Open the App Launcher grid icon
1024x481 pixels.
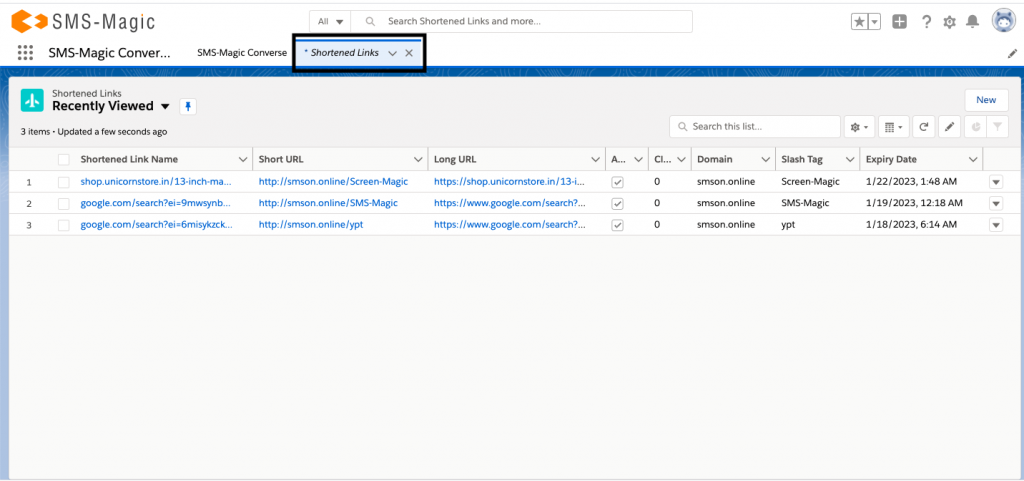click(25, 53)
